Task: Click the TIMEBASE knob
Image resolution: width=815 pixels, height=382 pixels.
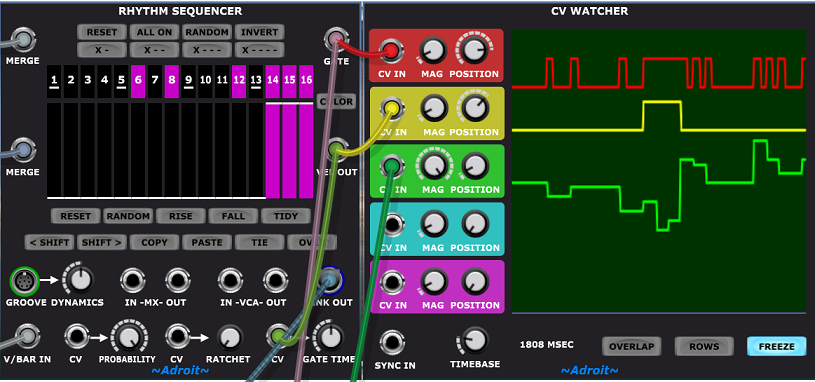Action: (x=474, y=340)
